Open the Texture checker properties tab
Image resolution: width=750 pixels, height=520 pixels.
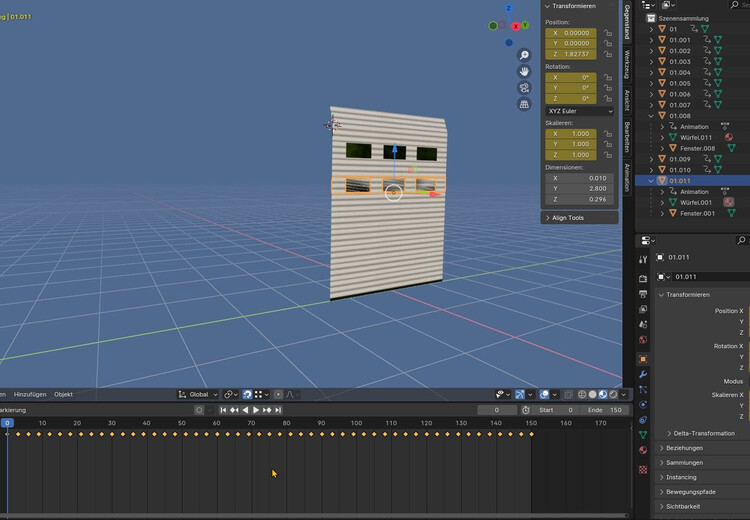(x=643, y=470)
